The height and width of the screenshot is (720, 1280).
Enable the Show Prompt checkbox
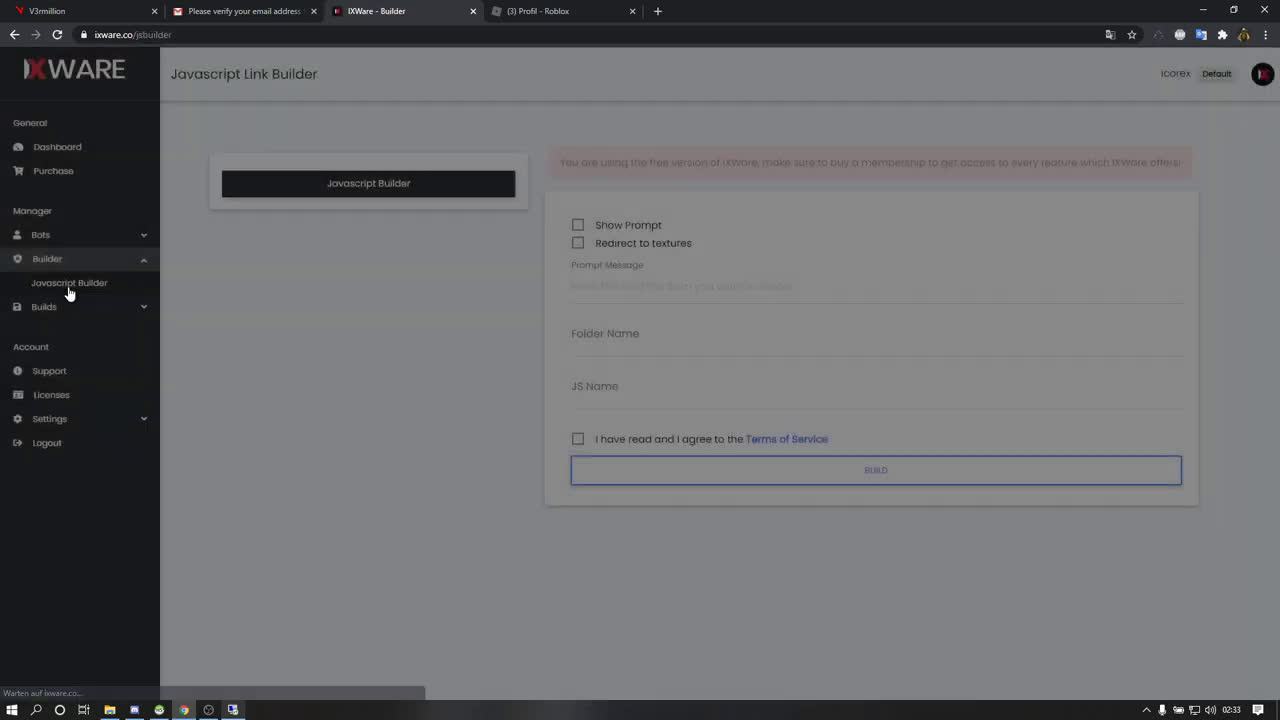577,224
